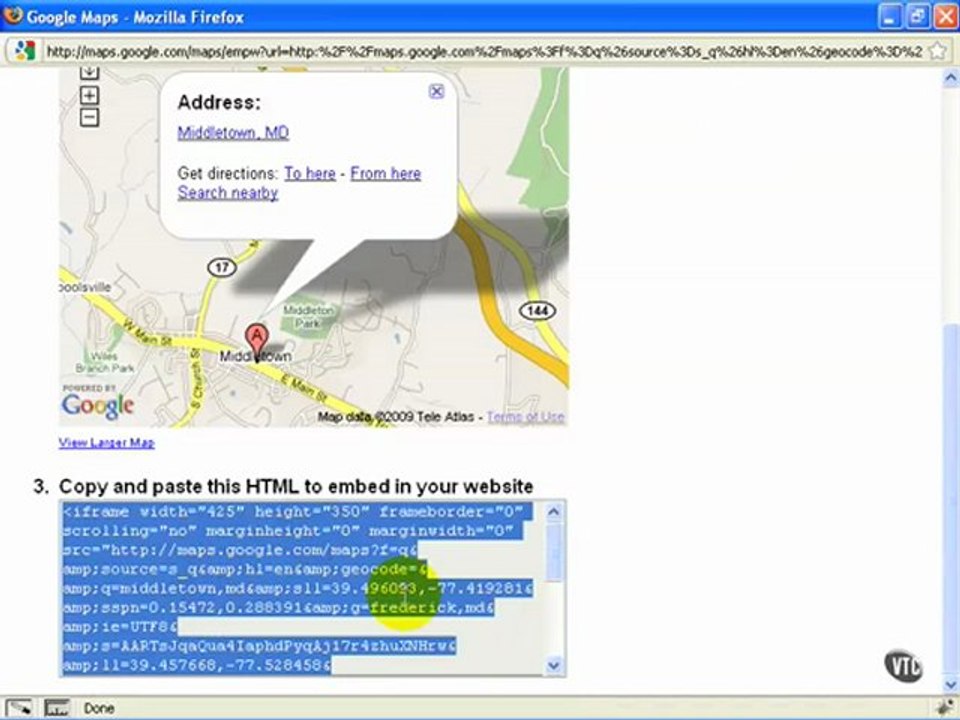Minimize the Firefox window

[889, 16]
